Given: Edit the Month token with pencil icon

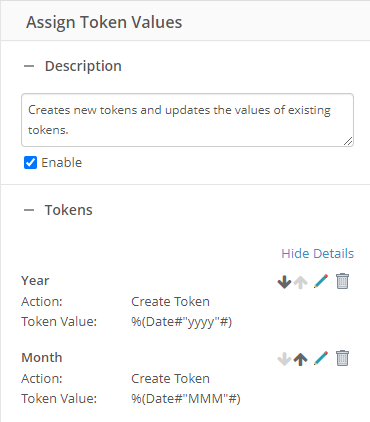Looking at the screenshot, I should tap(321, 358).
